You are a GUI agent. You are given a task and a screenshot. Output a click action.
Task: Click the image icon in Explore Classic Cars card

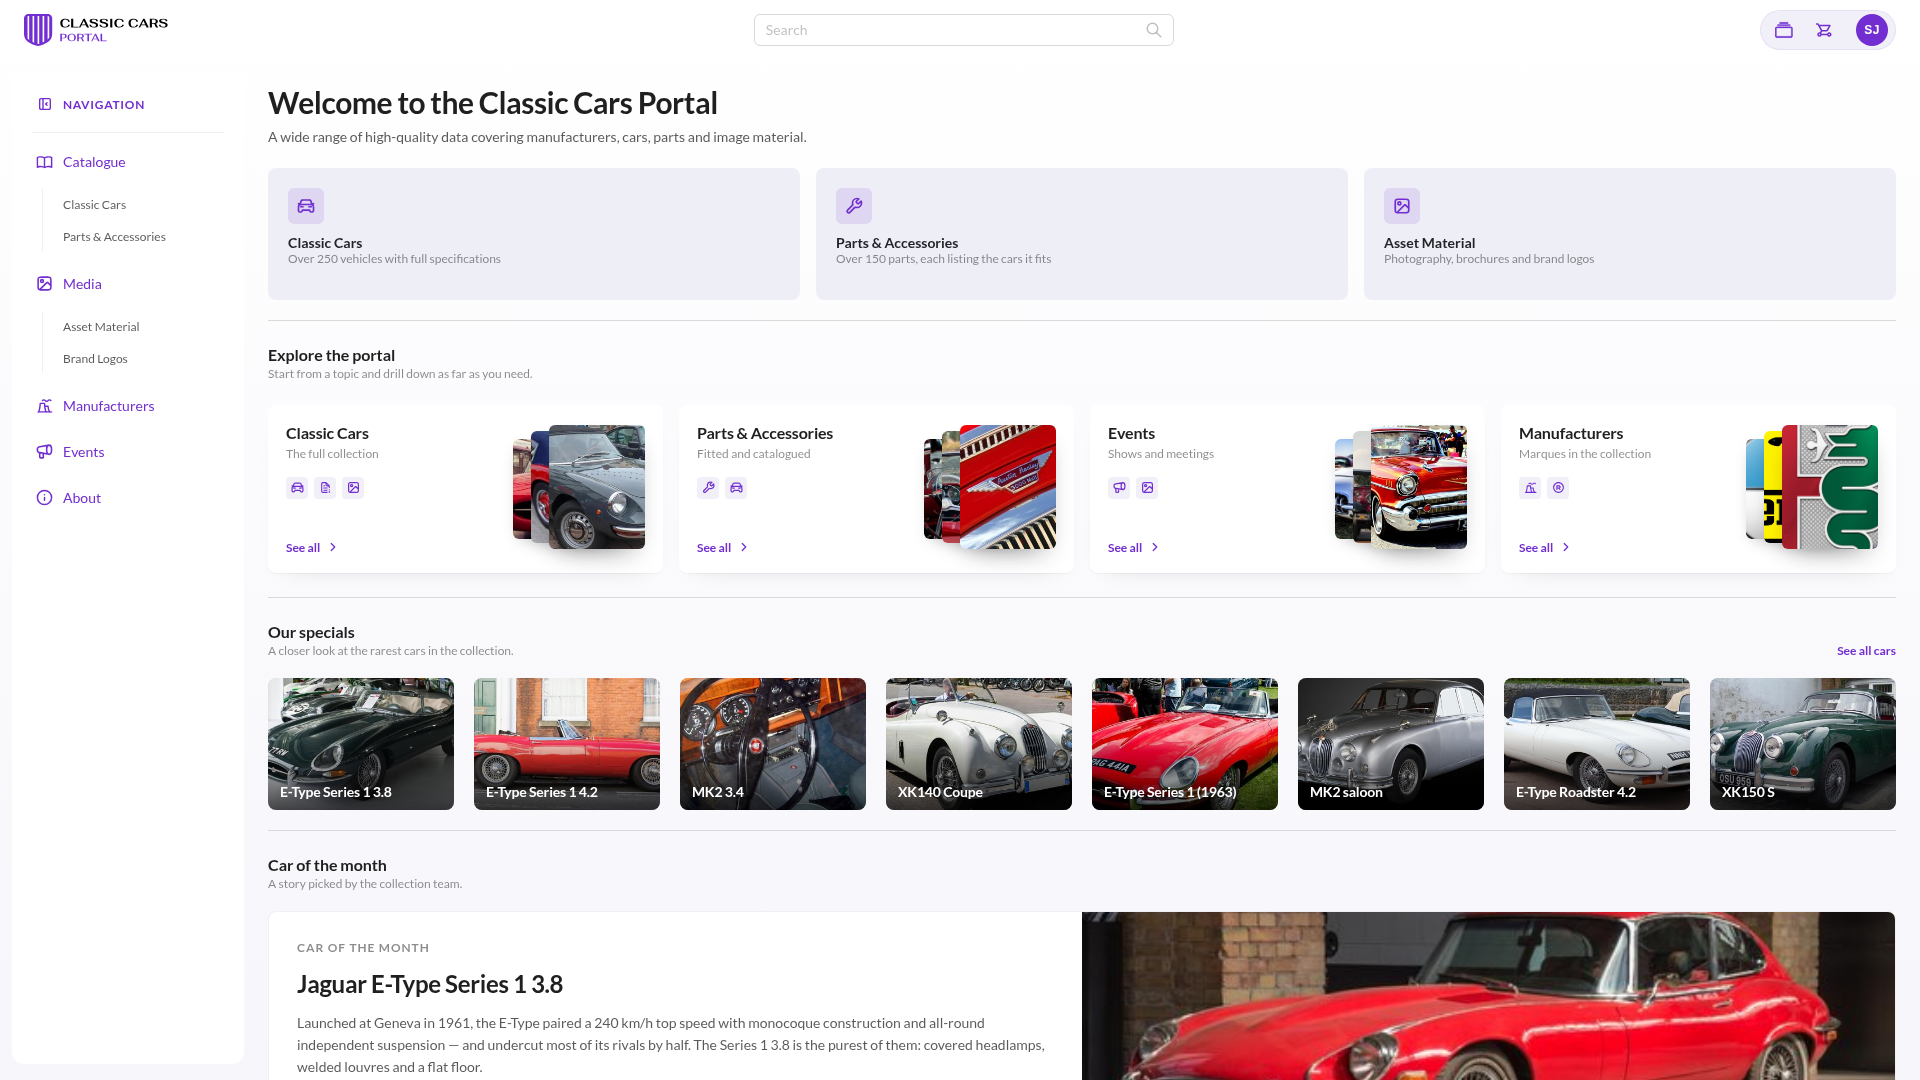353,488
